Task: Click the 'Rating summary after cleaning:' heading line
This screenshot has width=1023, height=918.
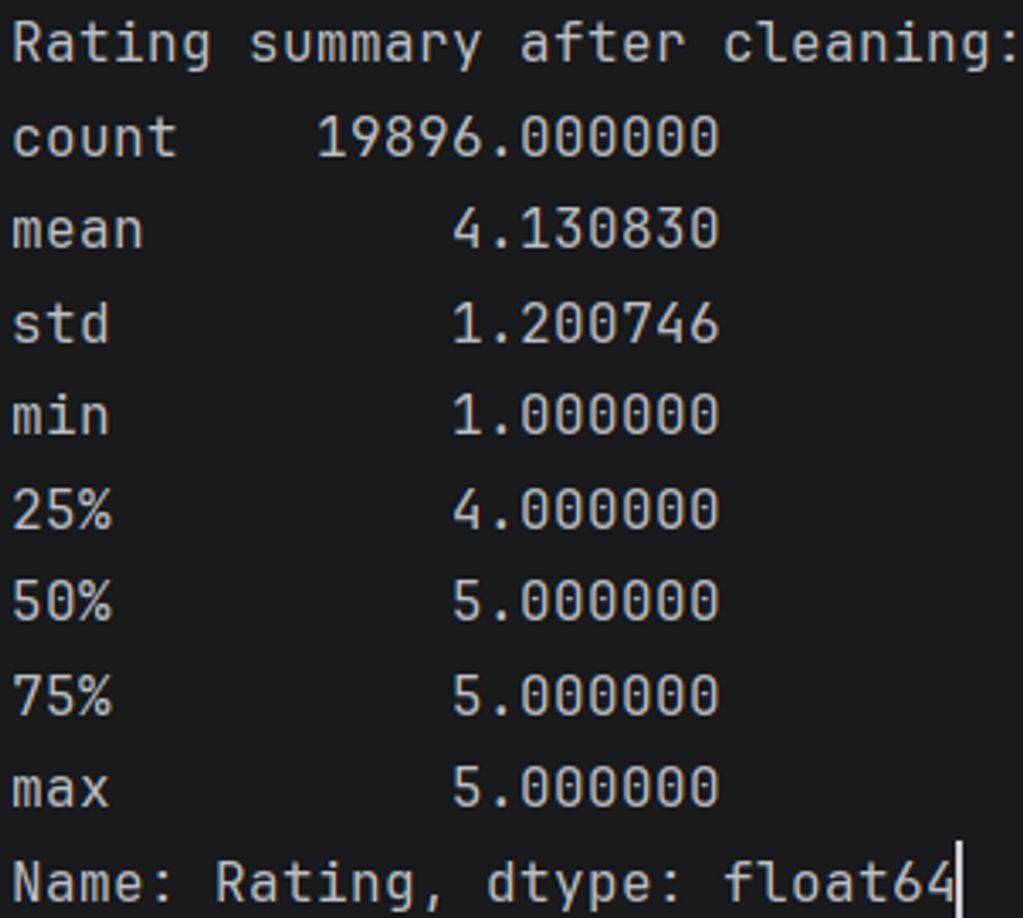Action: tap(515, 45)
